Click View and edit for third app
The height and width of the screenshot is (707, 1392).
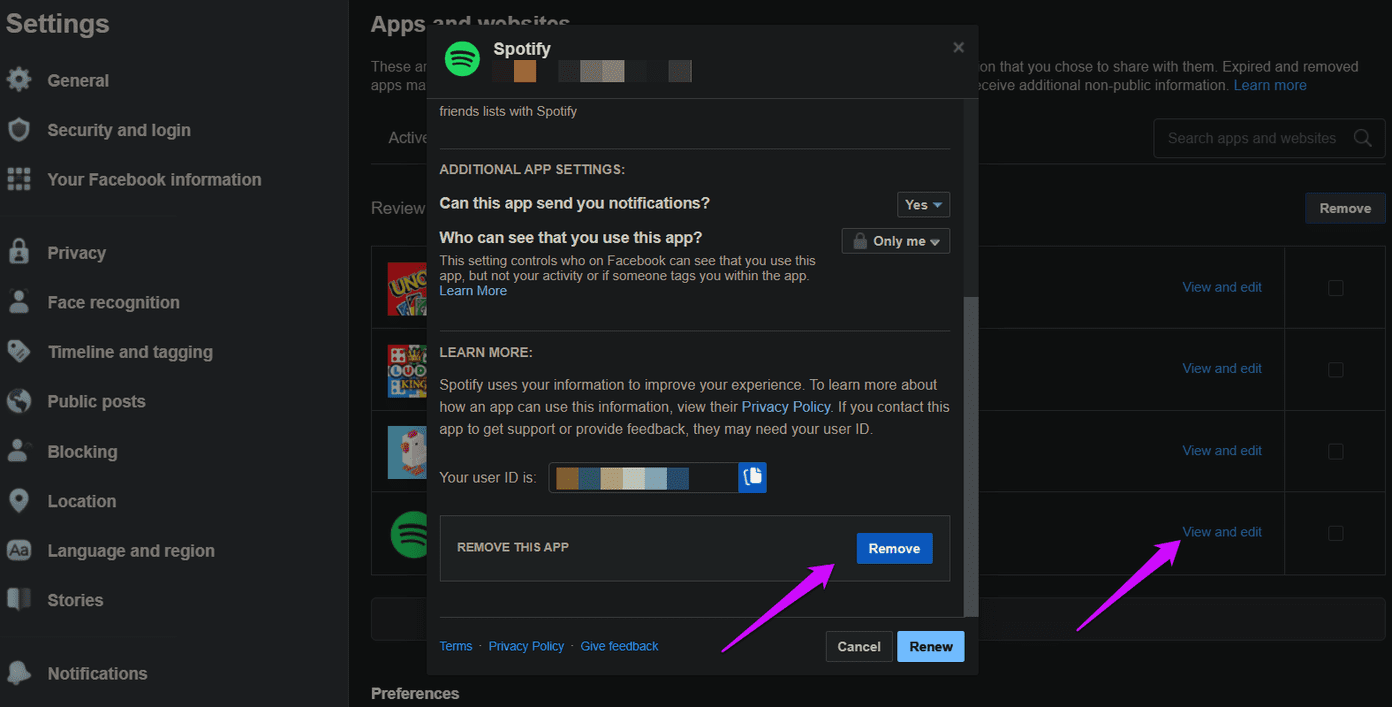click(1222, 450)
